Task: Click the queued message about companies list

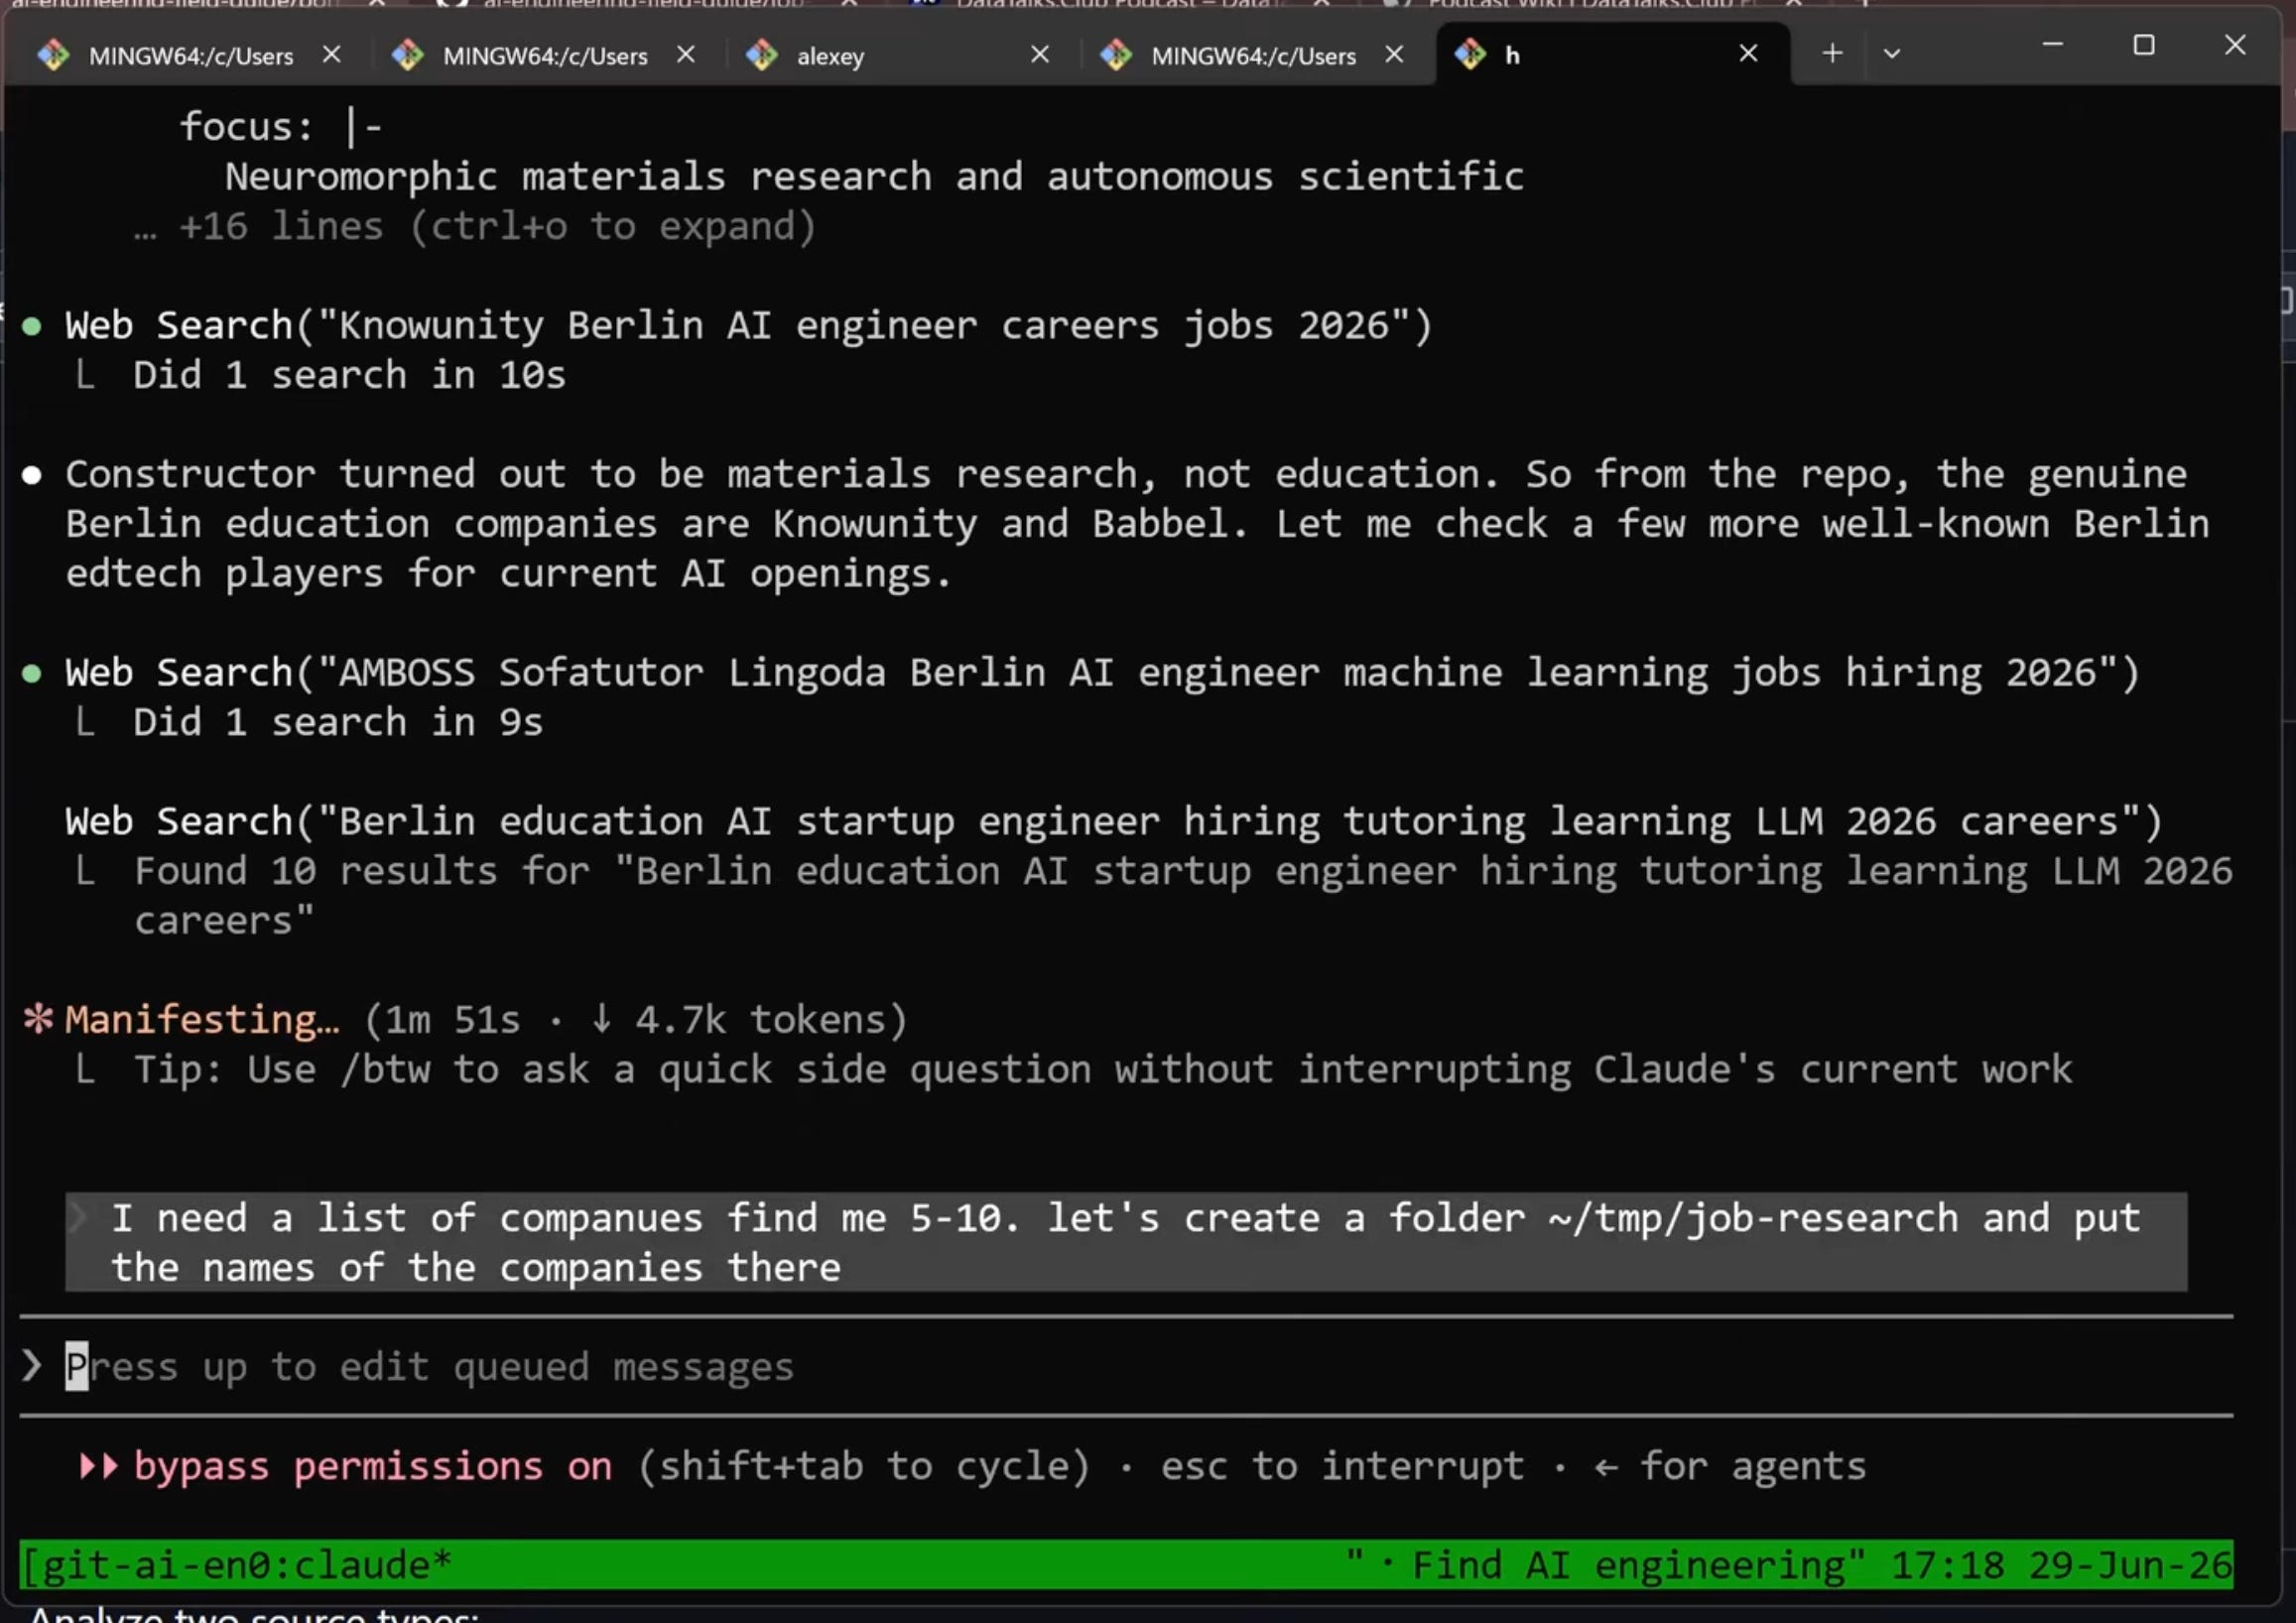Action: (1126, 1242)
